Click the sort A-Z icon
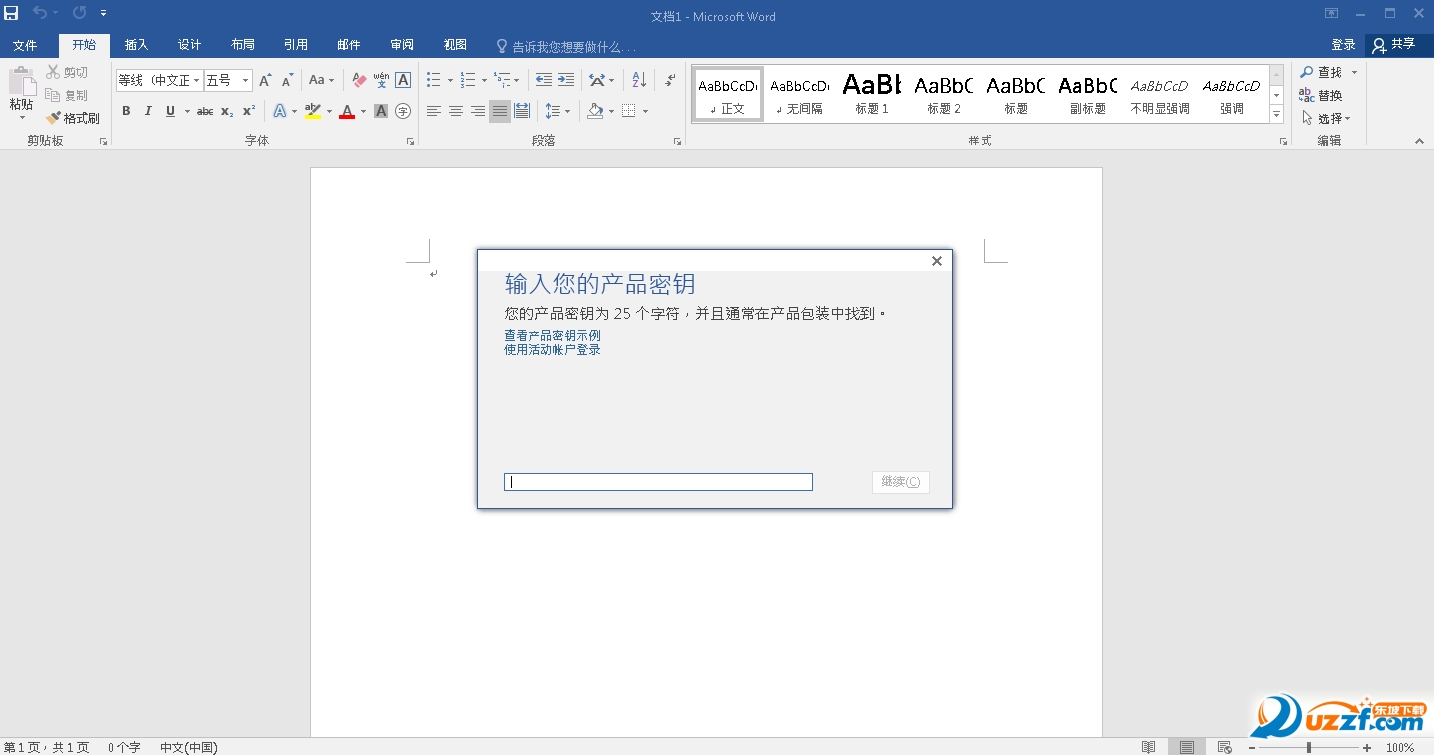The height and width of the screenshot is (755, 1434). [x=639, y=80]
